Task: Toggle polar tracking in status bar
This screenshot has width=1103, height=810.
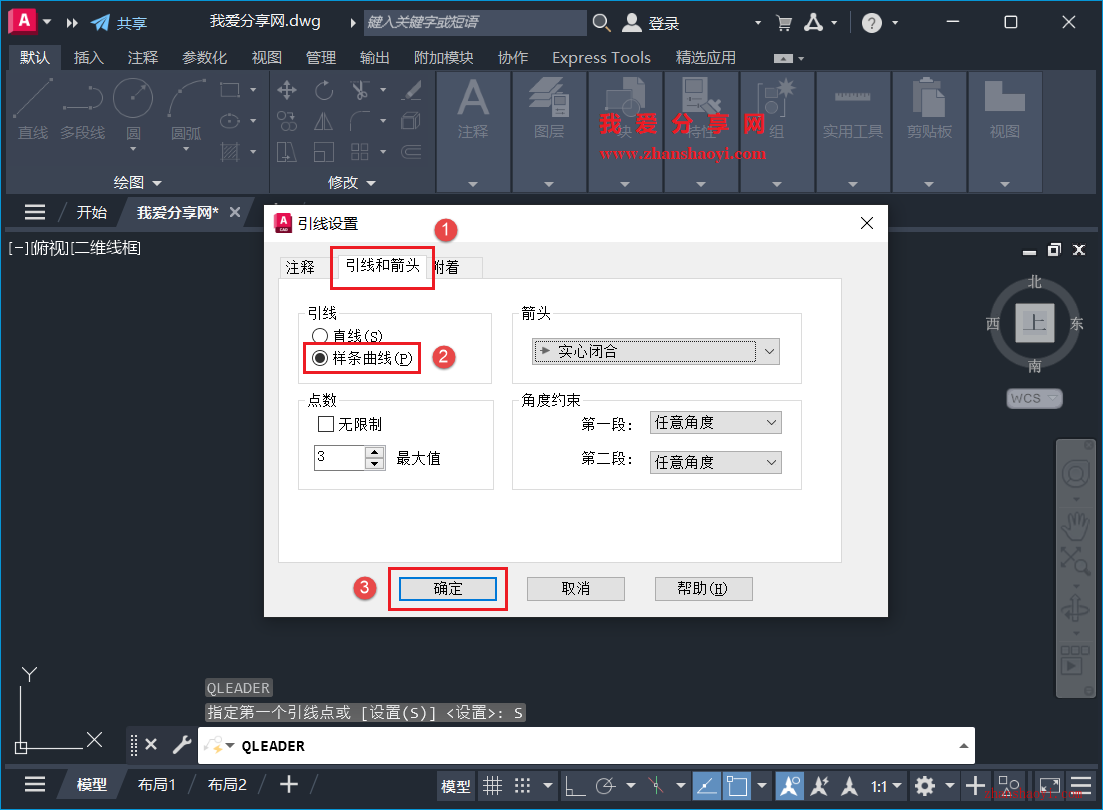Action: click(x=605, y=786)
